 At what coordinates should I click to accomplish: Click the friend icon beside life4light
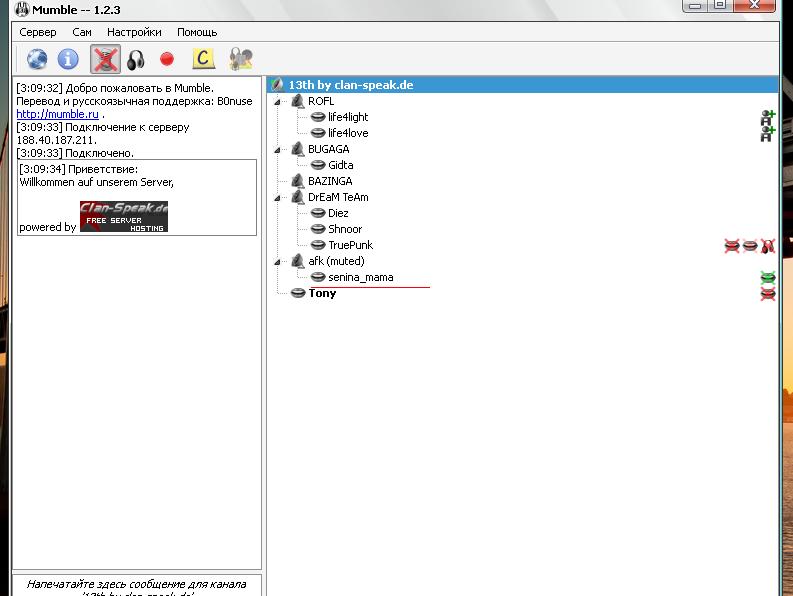767,117
